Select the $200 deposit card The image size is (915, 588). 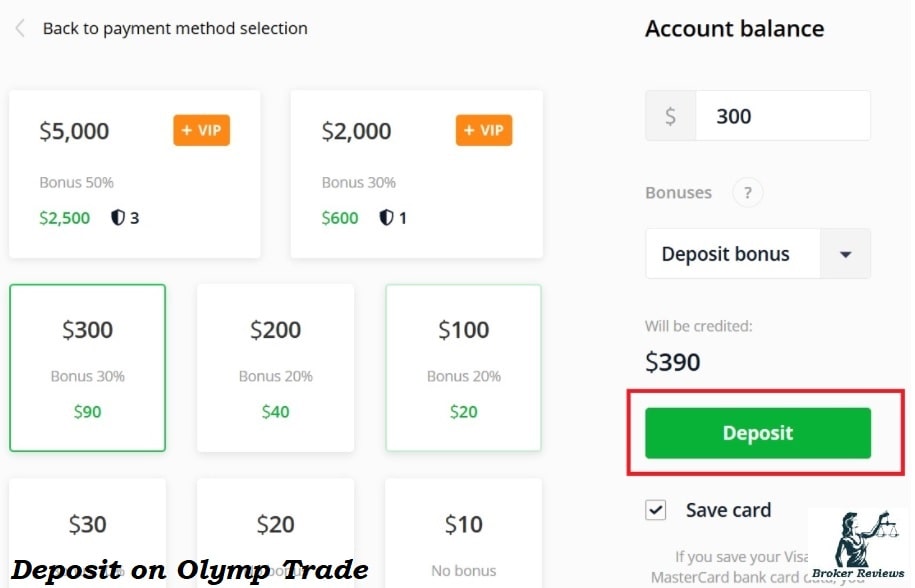275,368
